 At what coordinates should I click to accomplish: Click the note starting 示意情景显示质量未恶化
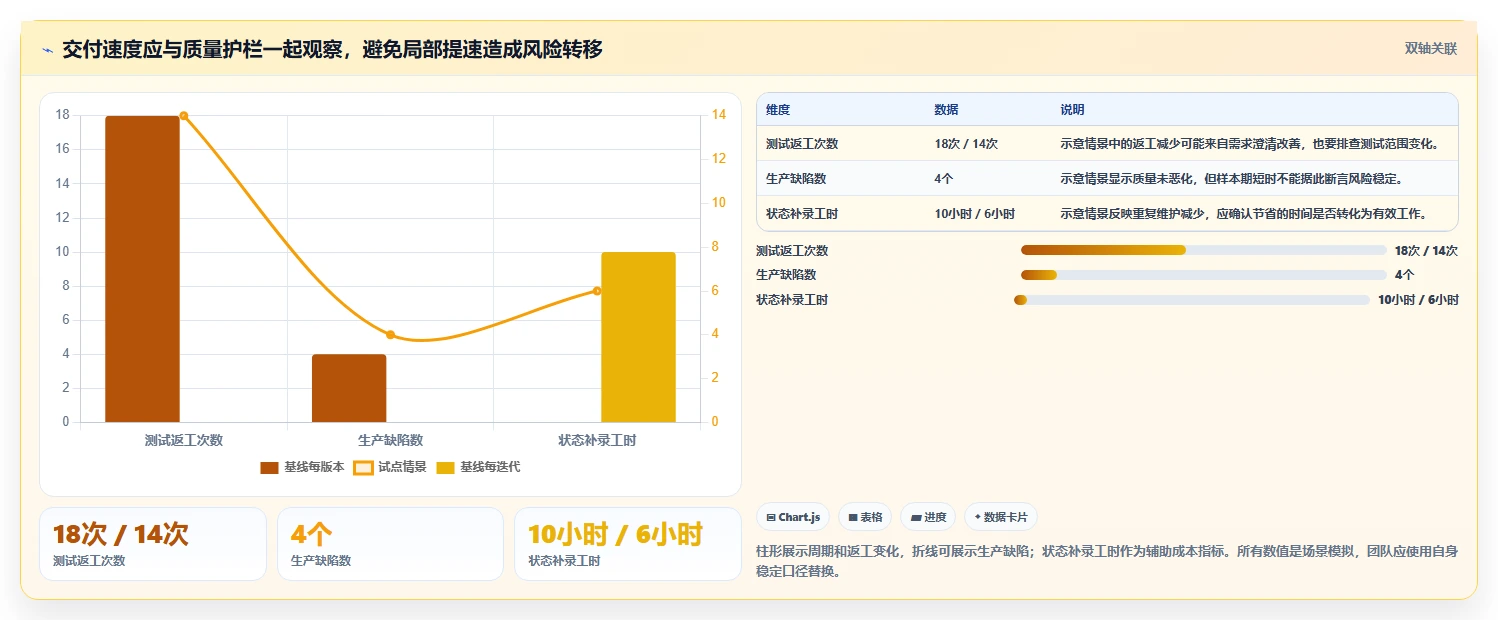click(1232, 179)
